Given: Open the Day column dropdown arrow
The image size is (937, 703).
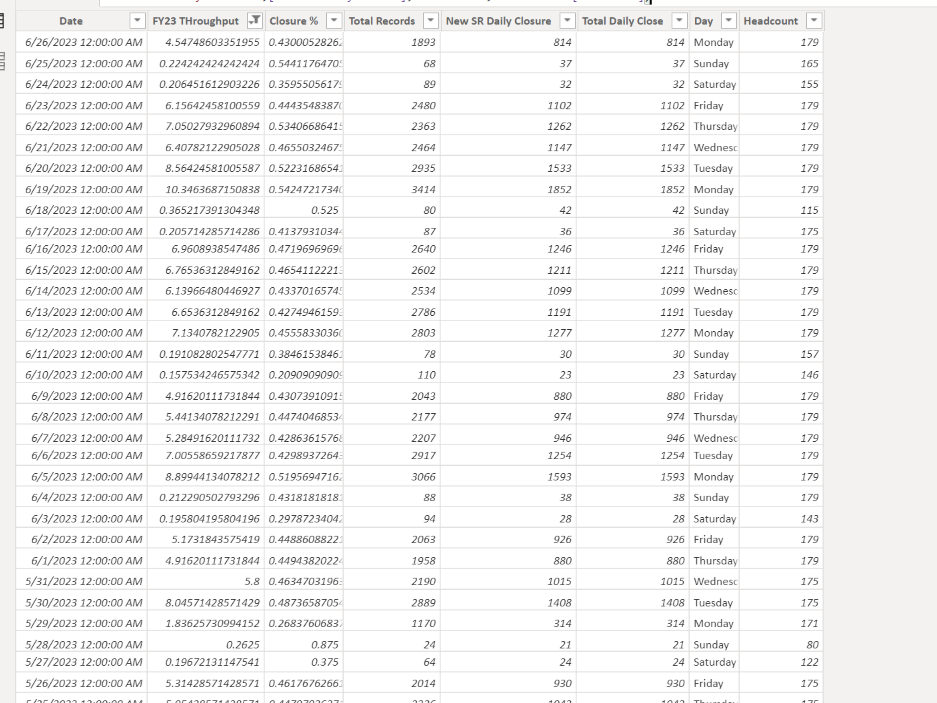Looking at the screenshot, I should [728, 21].
